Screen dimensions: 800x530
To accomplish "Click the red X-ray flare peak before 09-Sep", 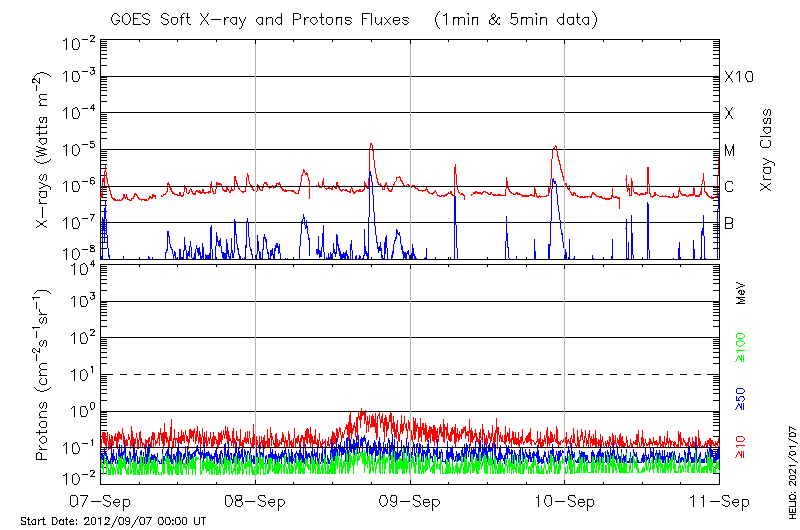I will 371,144.
